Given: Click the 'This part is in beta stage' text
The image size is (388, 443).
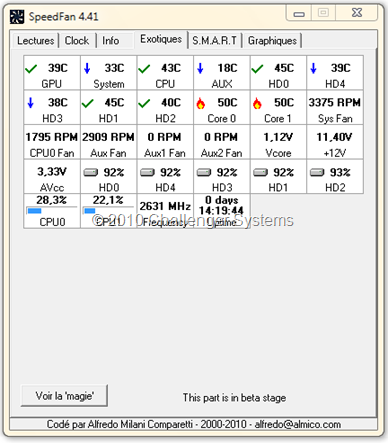Looking at the screenshot, I should [234, 397].
